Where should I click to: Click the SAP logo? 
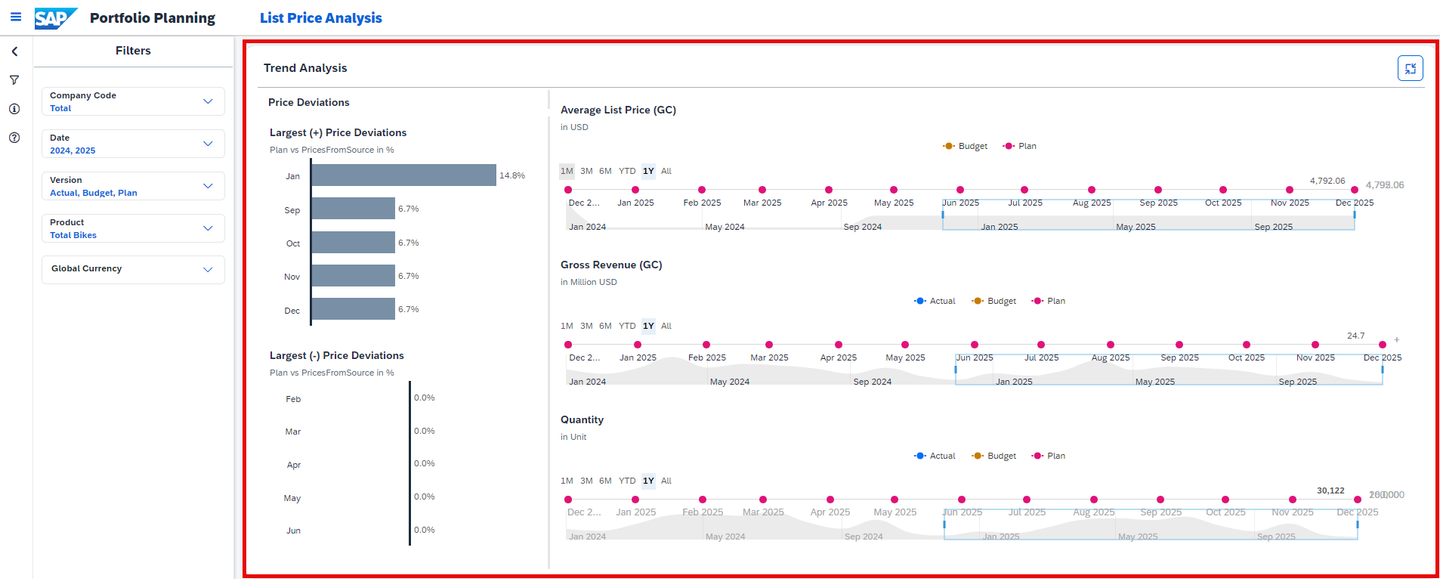[x=56, y=18]
